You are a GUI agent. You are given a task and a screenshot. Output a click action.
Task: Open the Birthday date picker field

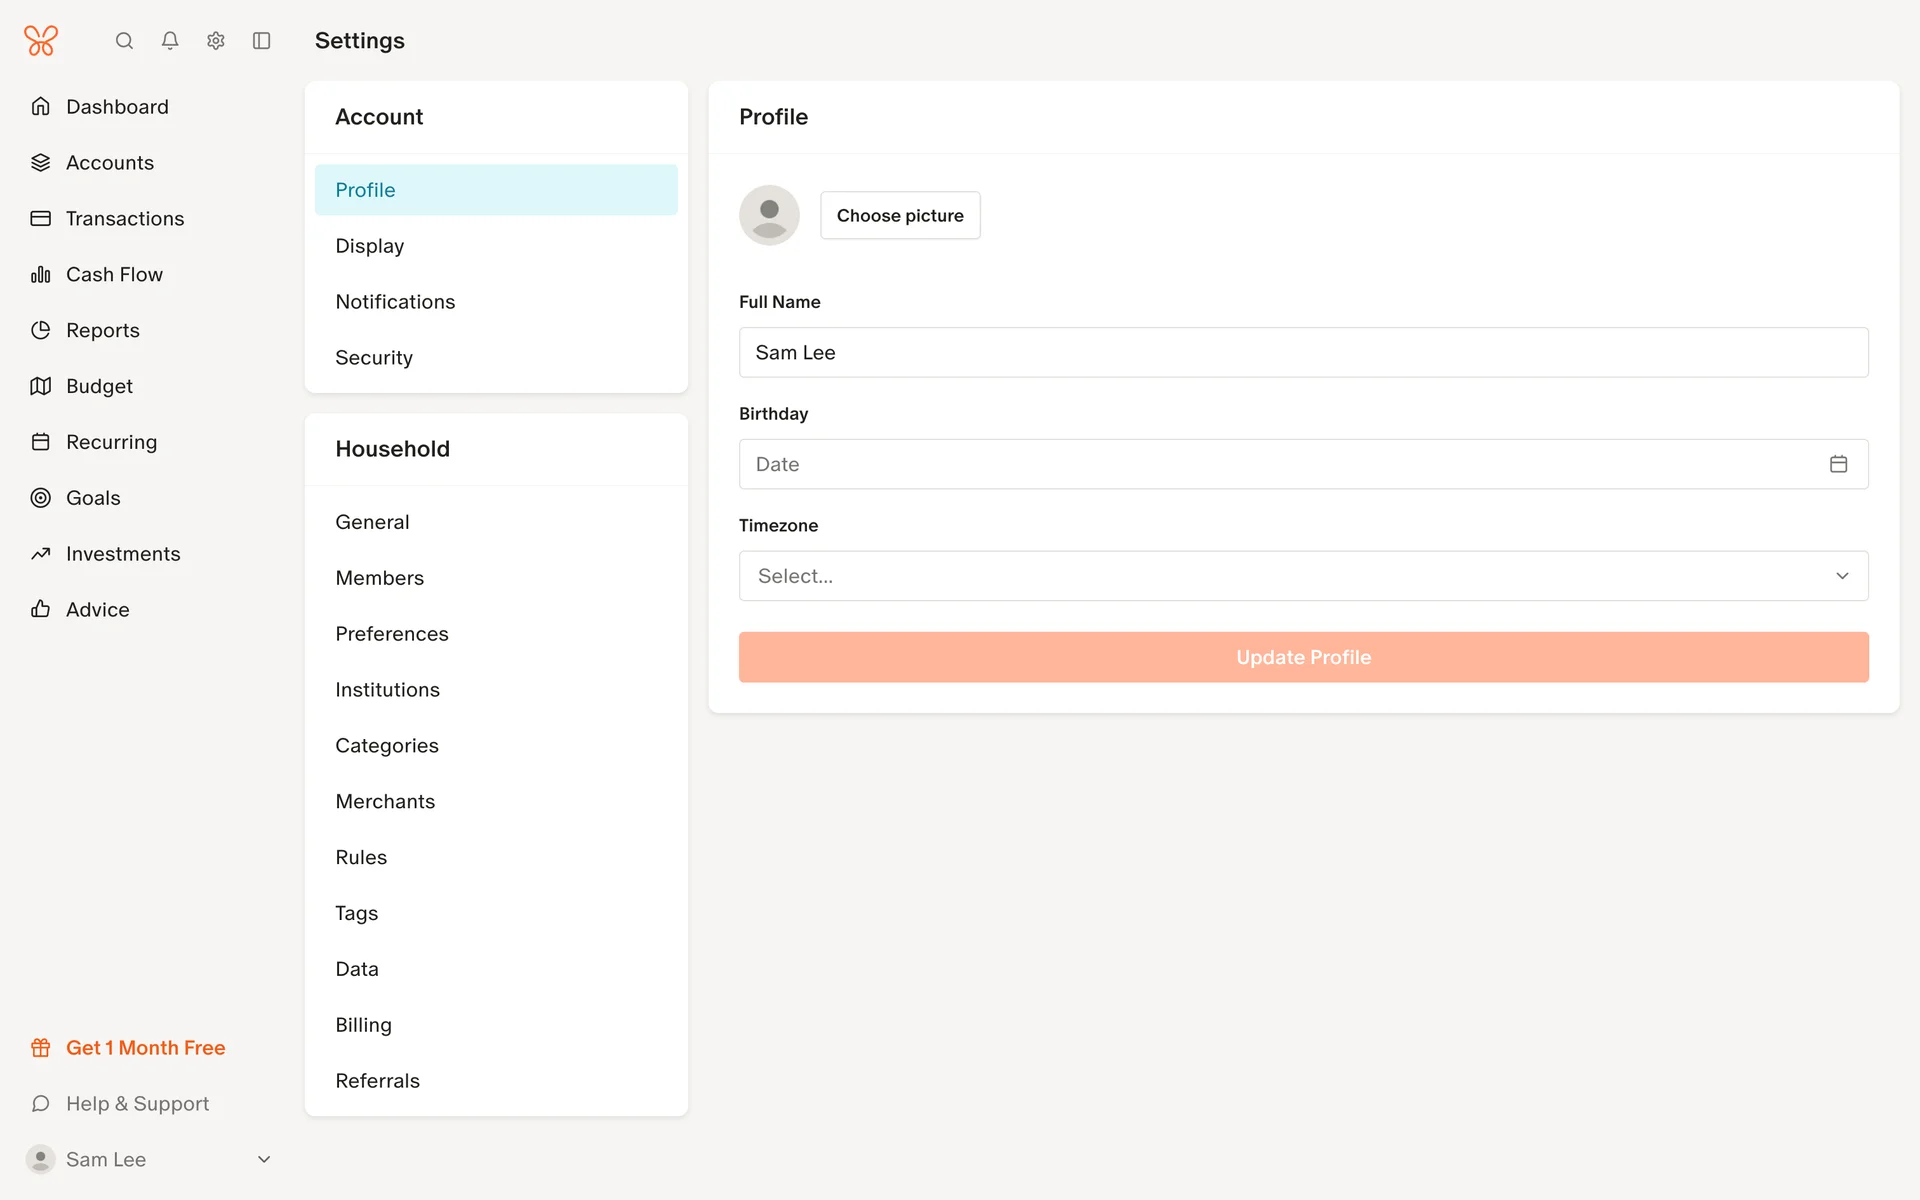click(1280, 464)
